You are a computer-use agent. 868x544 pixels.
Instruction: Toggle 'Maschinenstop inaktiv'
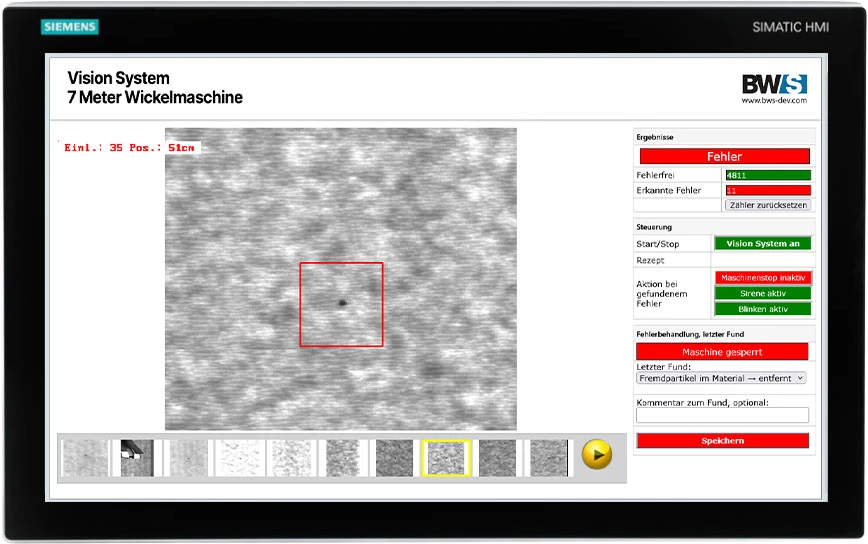coord(763,278)
